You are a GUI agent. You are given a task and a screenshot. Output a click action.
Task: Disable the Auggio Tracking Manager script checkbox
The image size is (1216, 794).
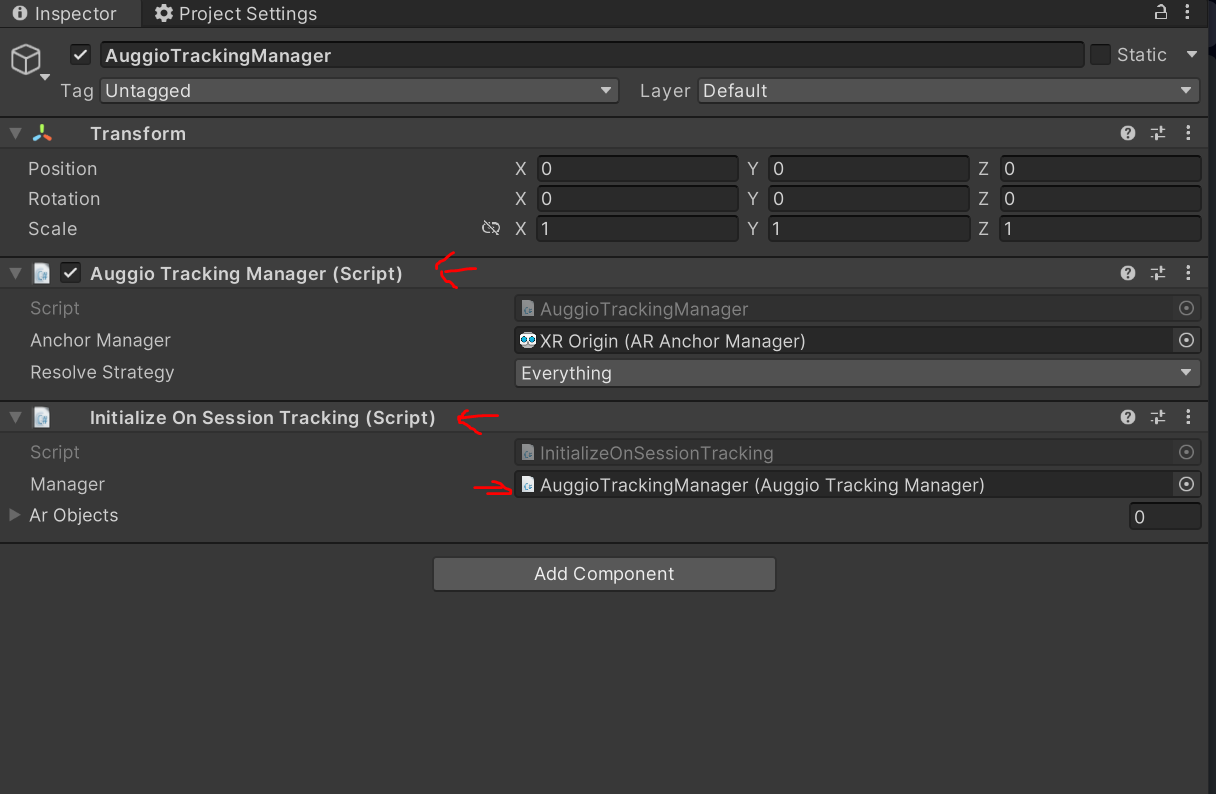70,273
